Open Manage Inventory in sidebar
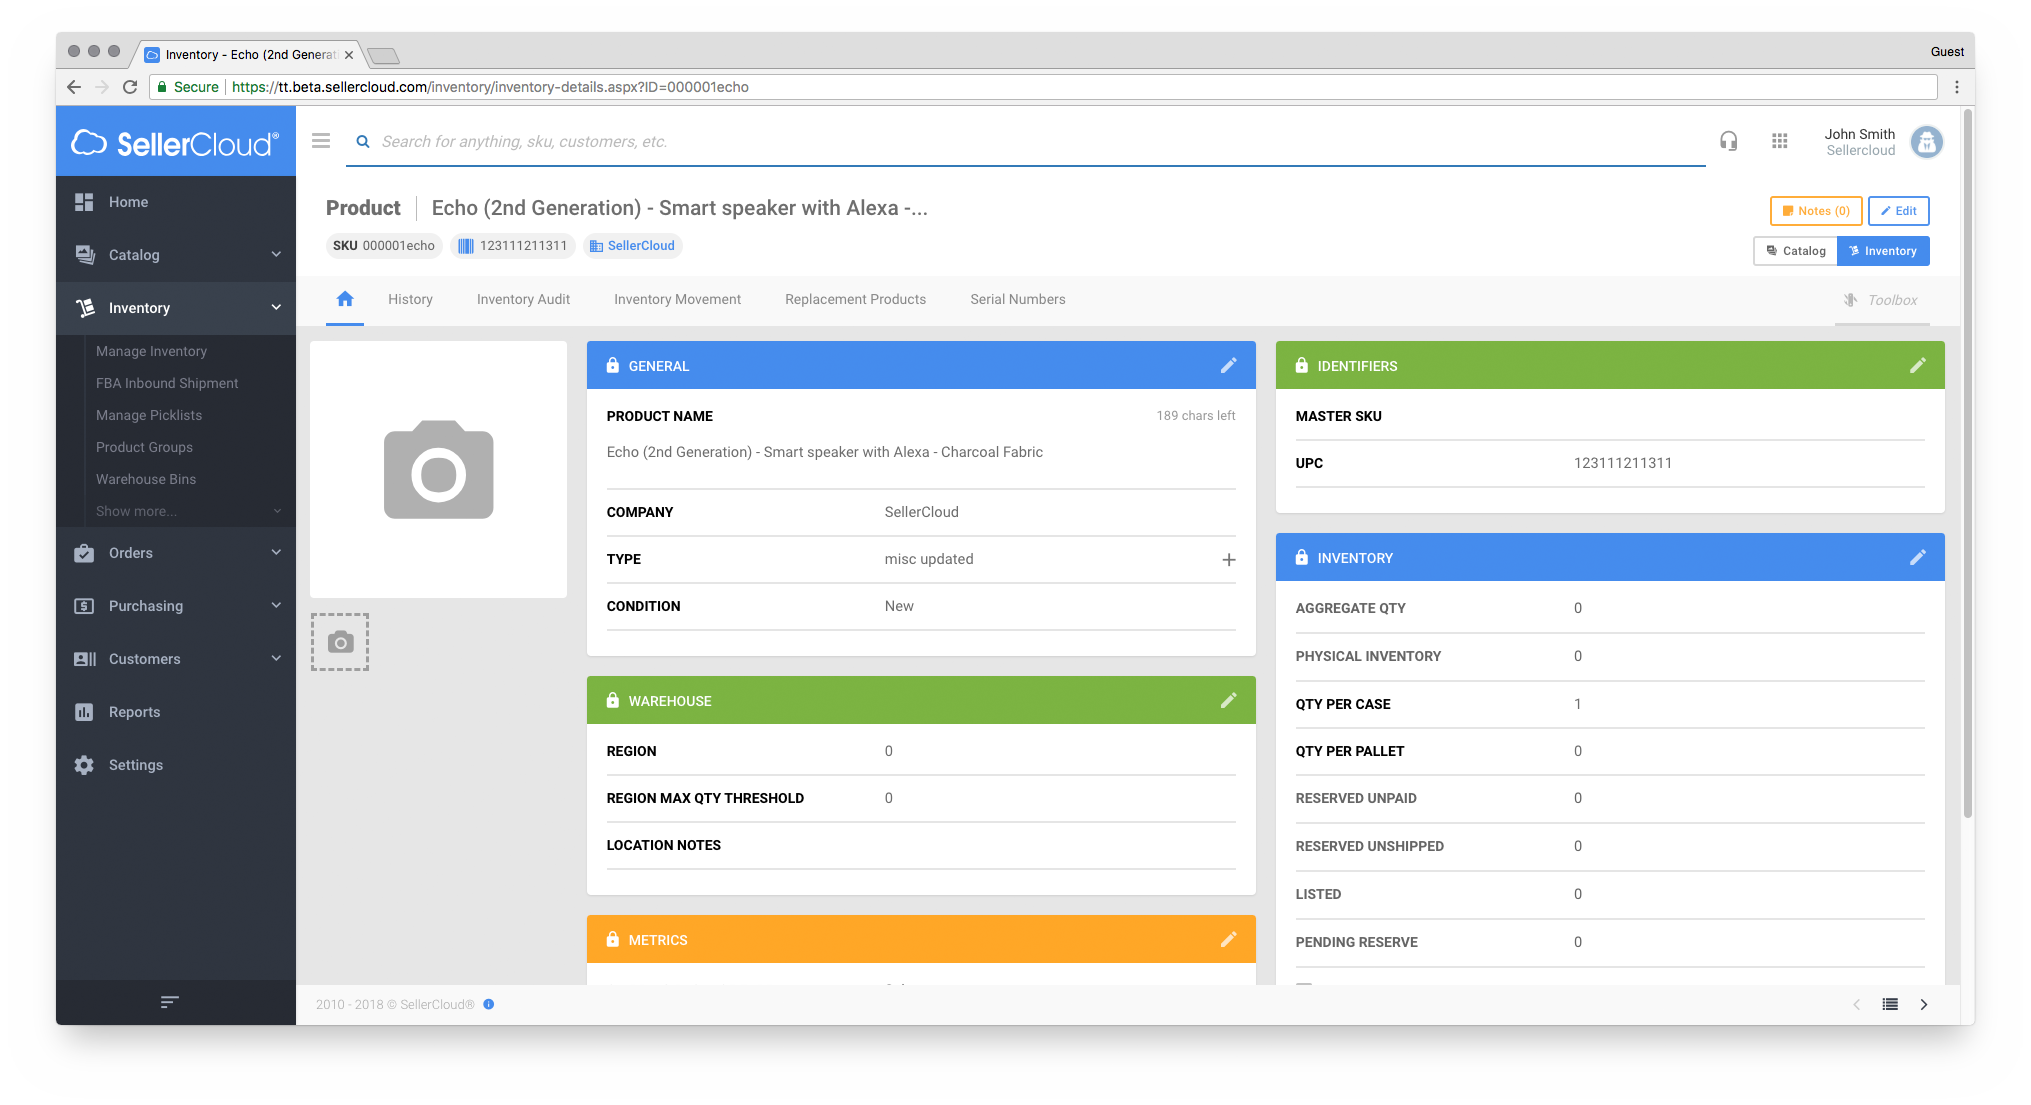Viewport: 2031px width, 1105px height. 151,351
